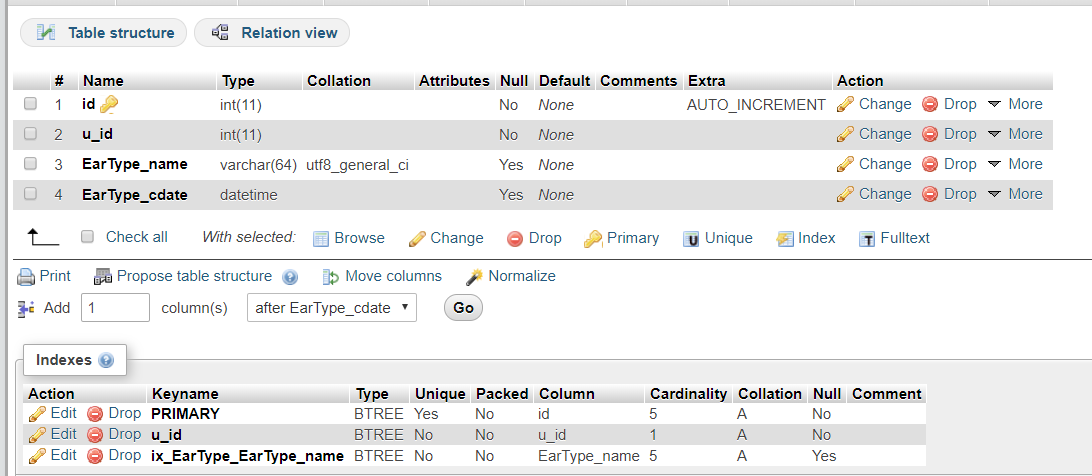1092x476 pixels.
Task: Open the 'after EarType_cdate' position dropdown
Action: (x=332, y=307)
